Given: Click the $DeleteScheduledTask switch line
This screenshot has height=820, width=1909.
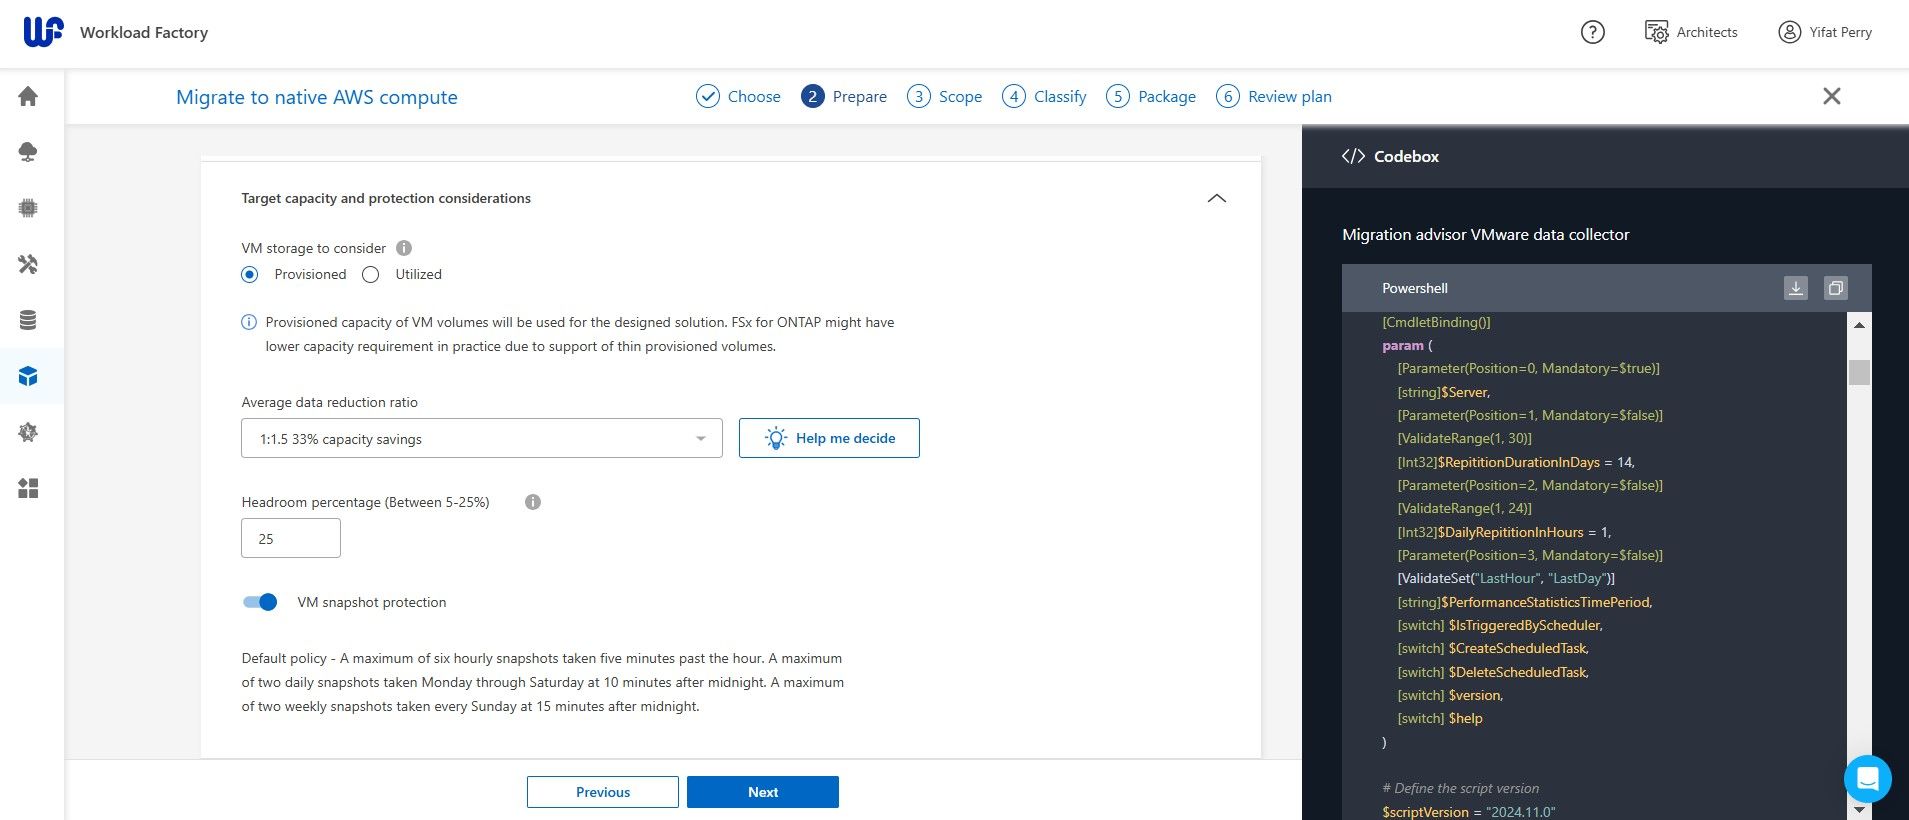Looking at the screenshot, I should (x=1493, y=672).
